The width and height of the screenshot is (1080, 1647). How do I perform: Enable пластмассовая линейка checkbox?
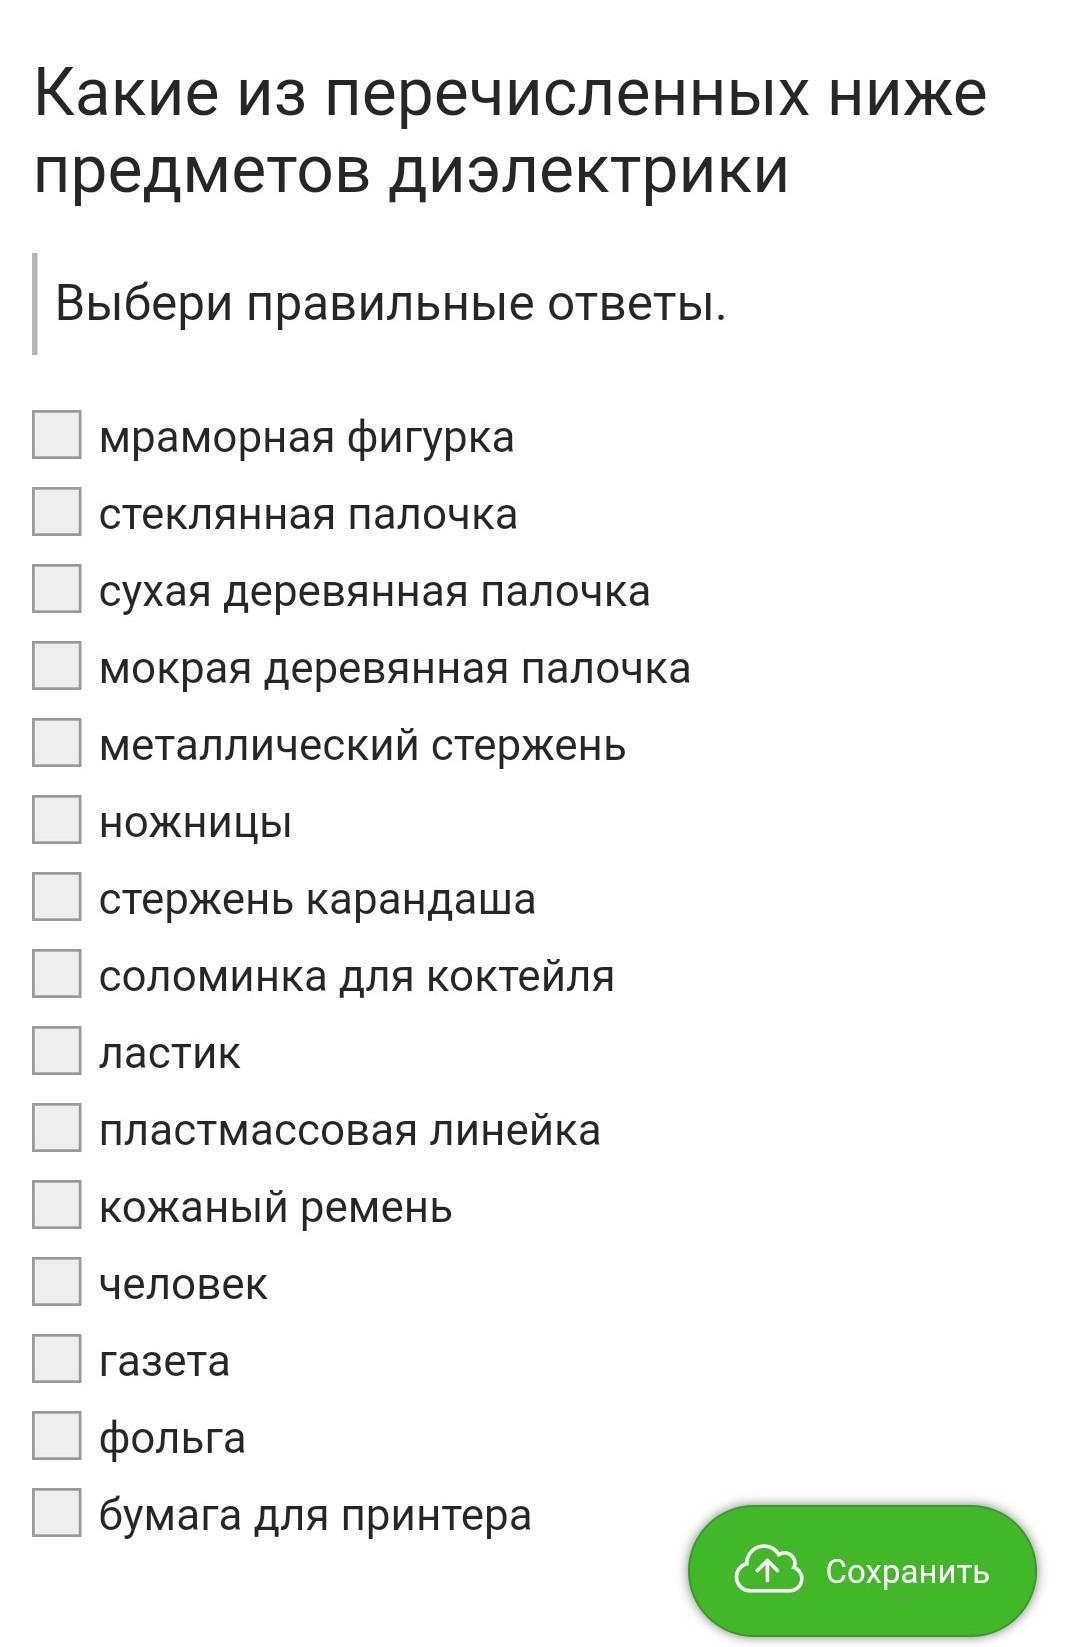(x=56, y=1127)
